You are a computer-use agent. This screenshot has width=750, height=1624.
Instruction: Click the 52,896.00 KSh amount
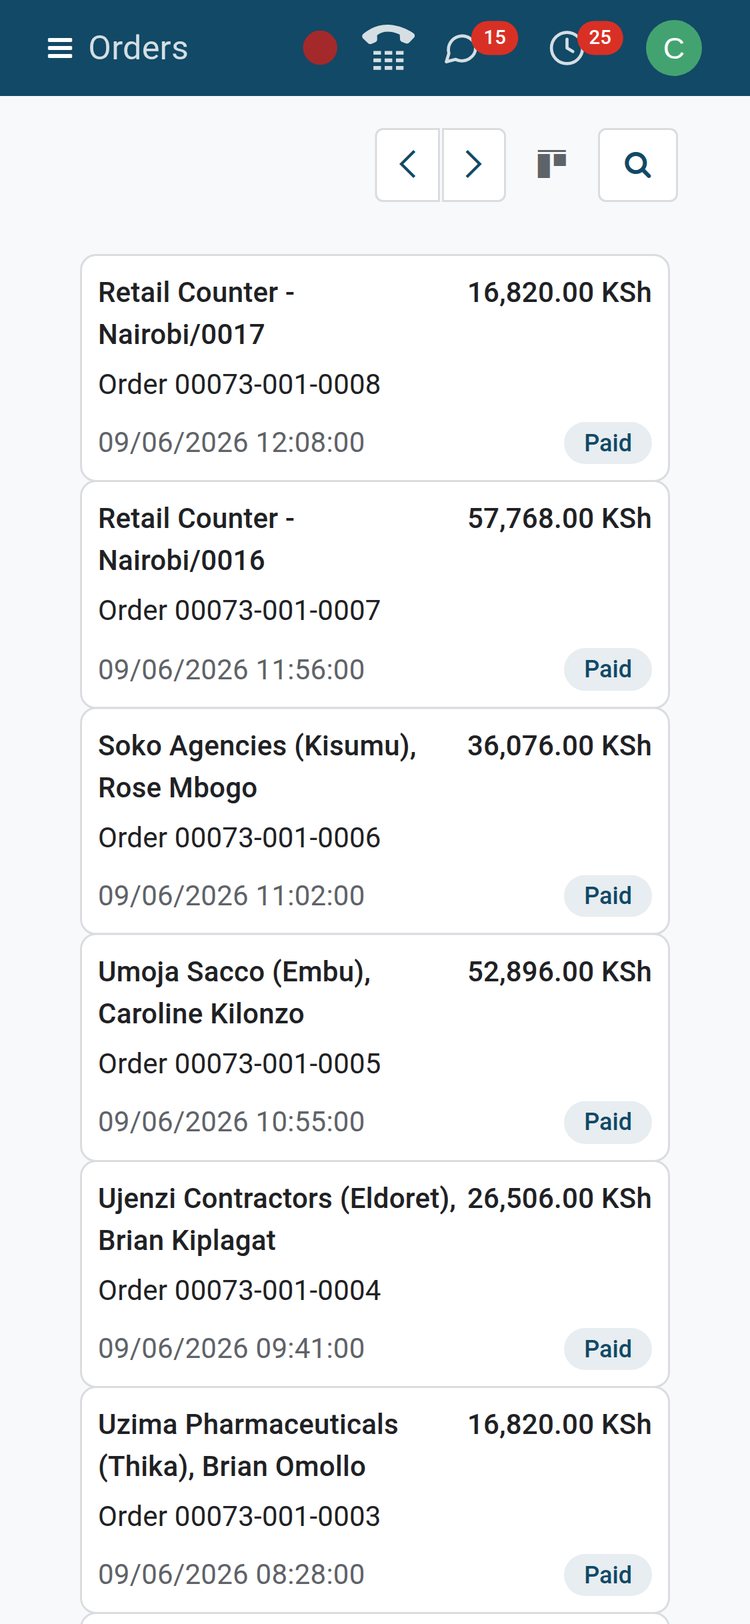click(x=560, y=971)
